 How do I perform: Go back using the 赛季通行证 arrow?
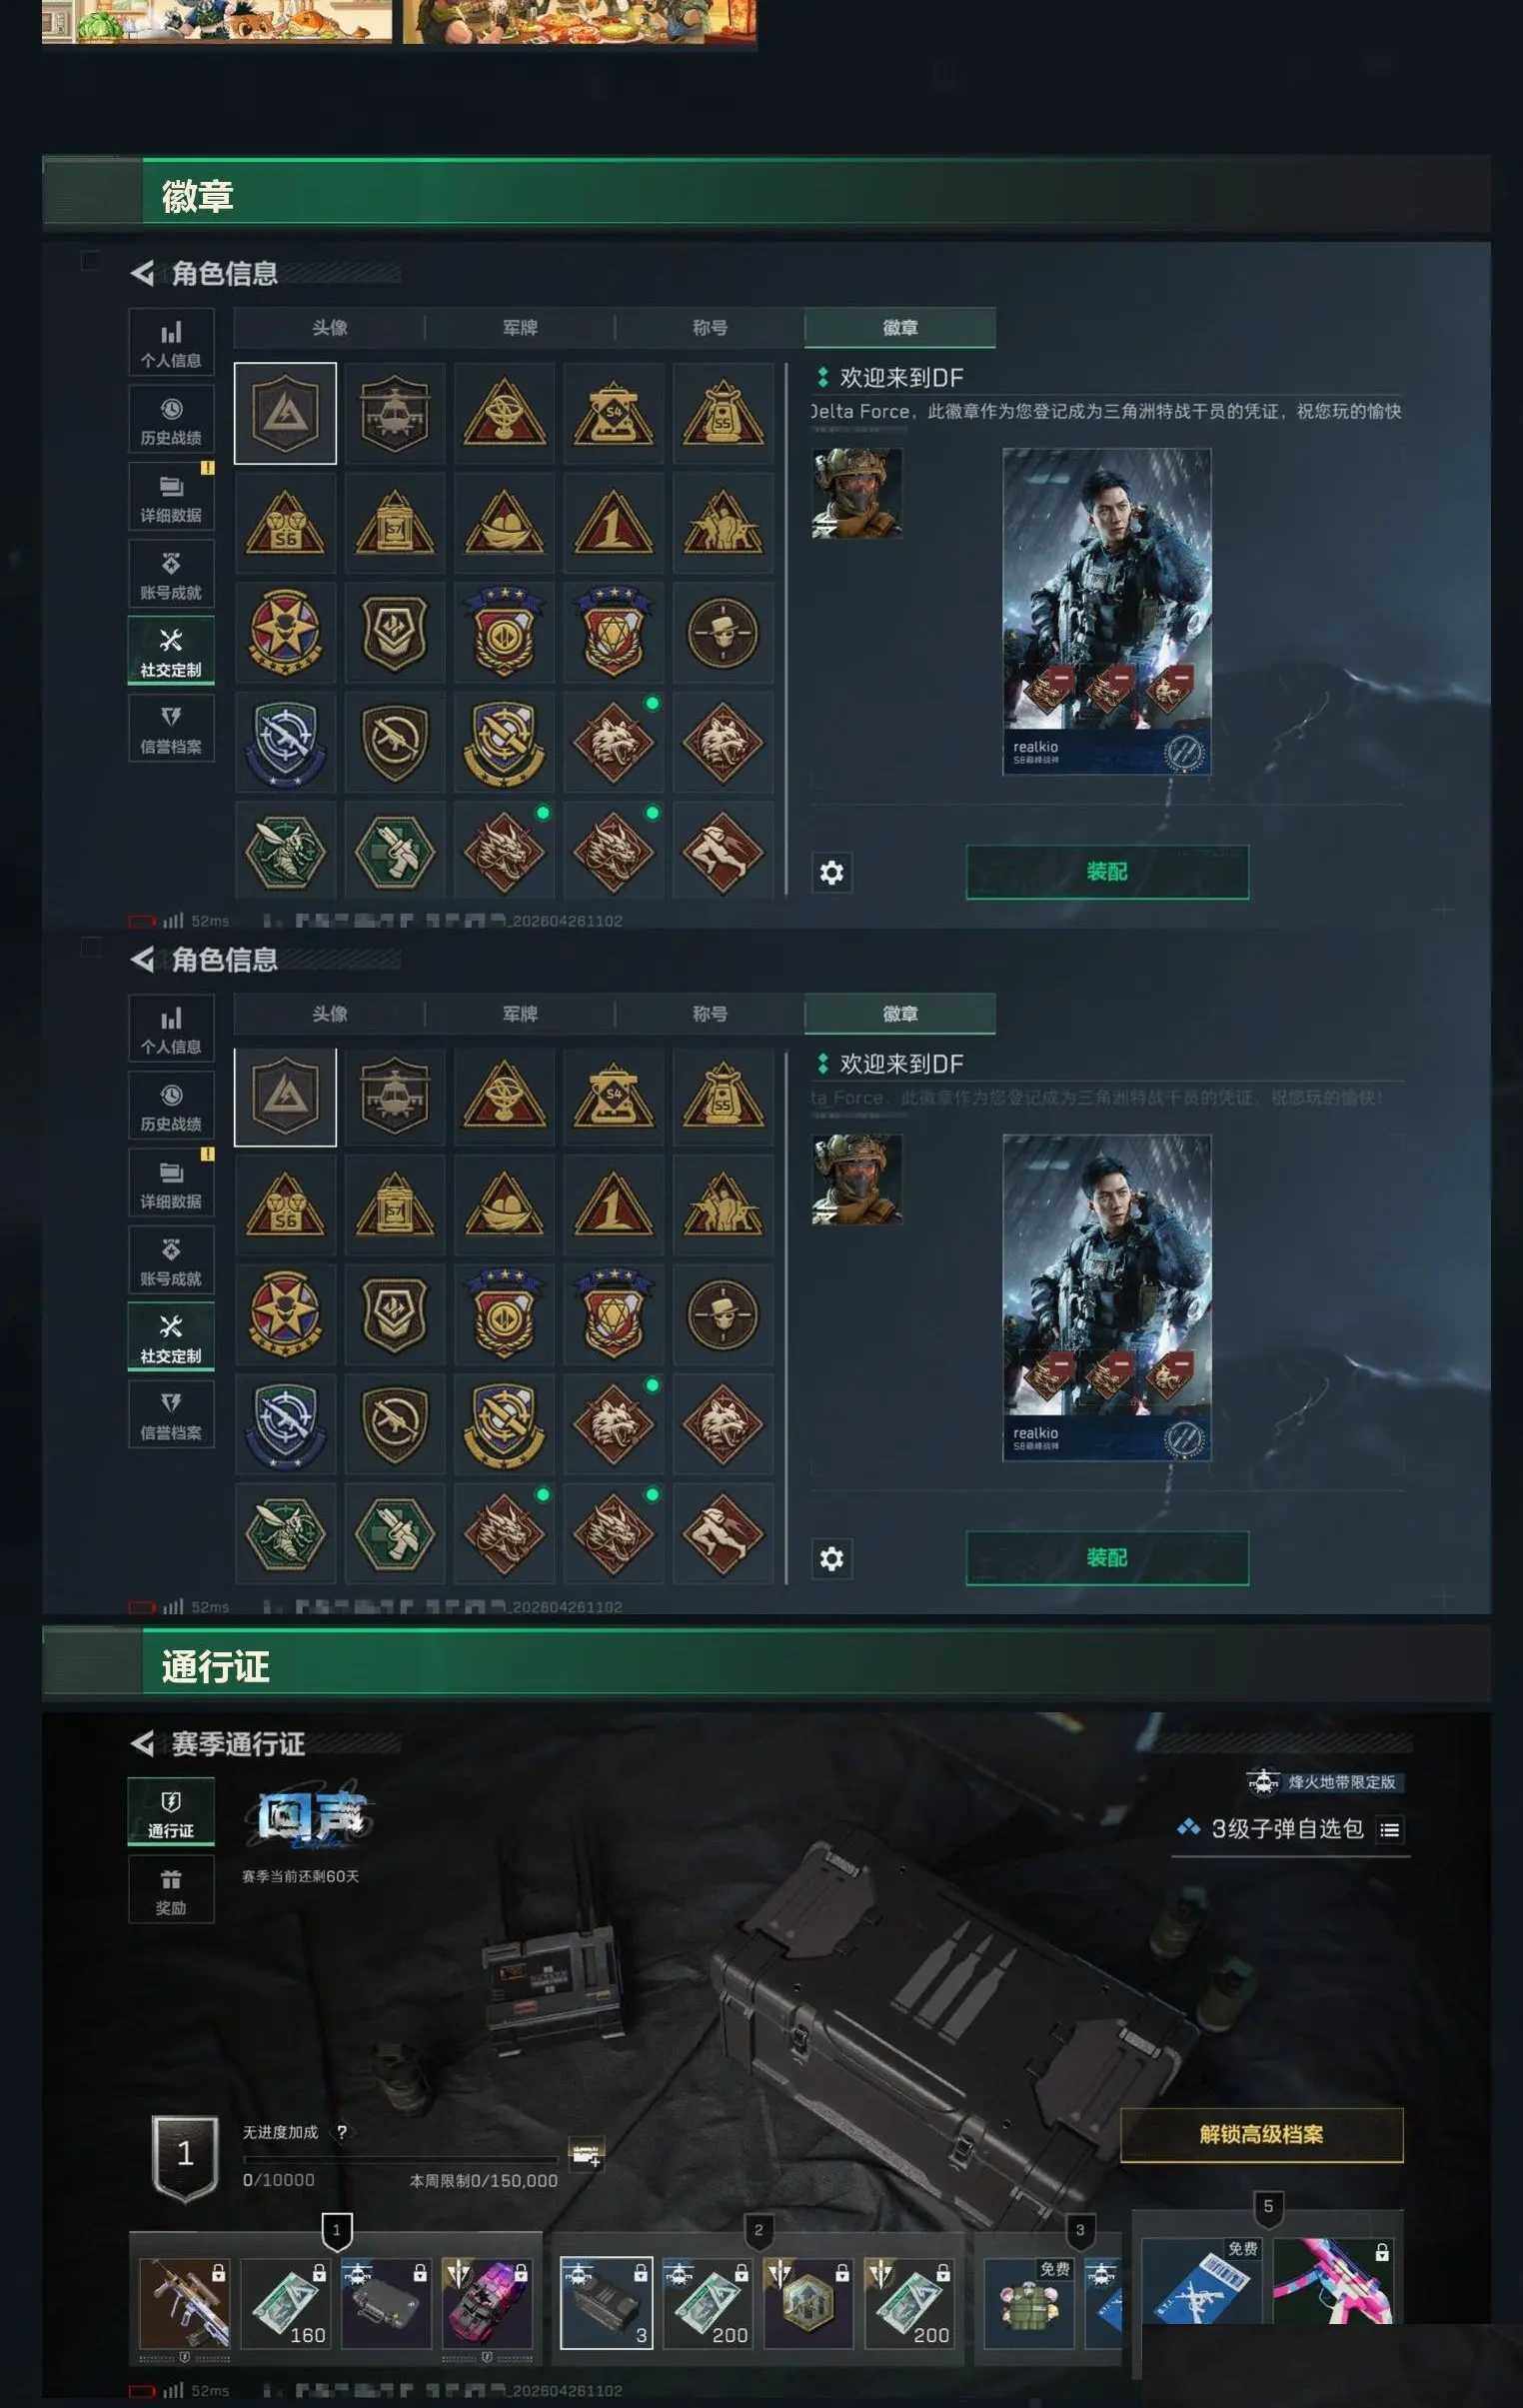[x=142, y=1744]
